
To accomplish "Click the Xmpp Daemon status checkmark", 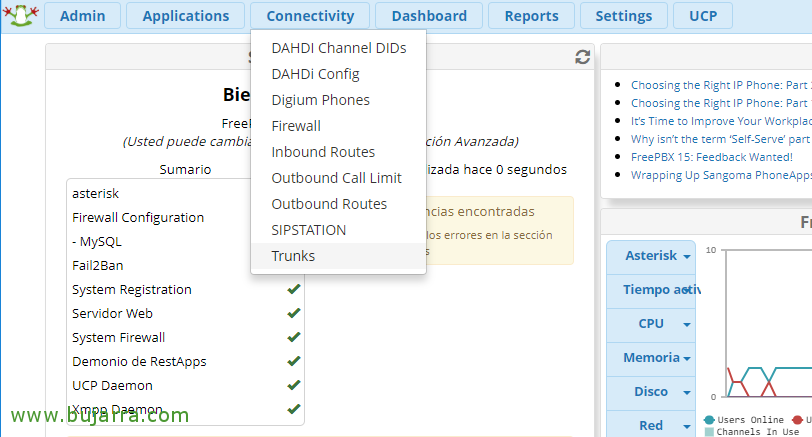I will point(294,409).
